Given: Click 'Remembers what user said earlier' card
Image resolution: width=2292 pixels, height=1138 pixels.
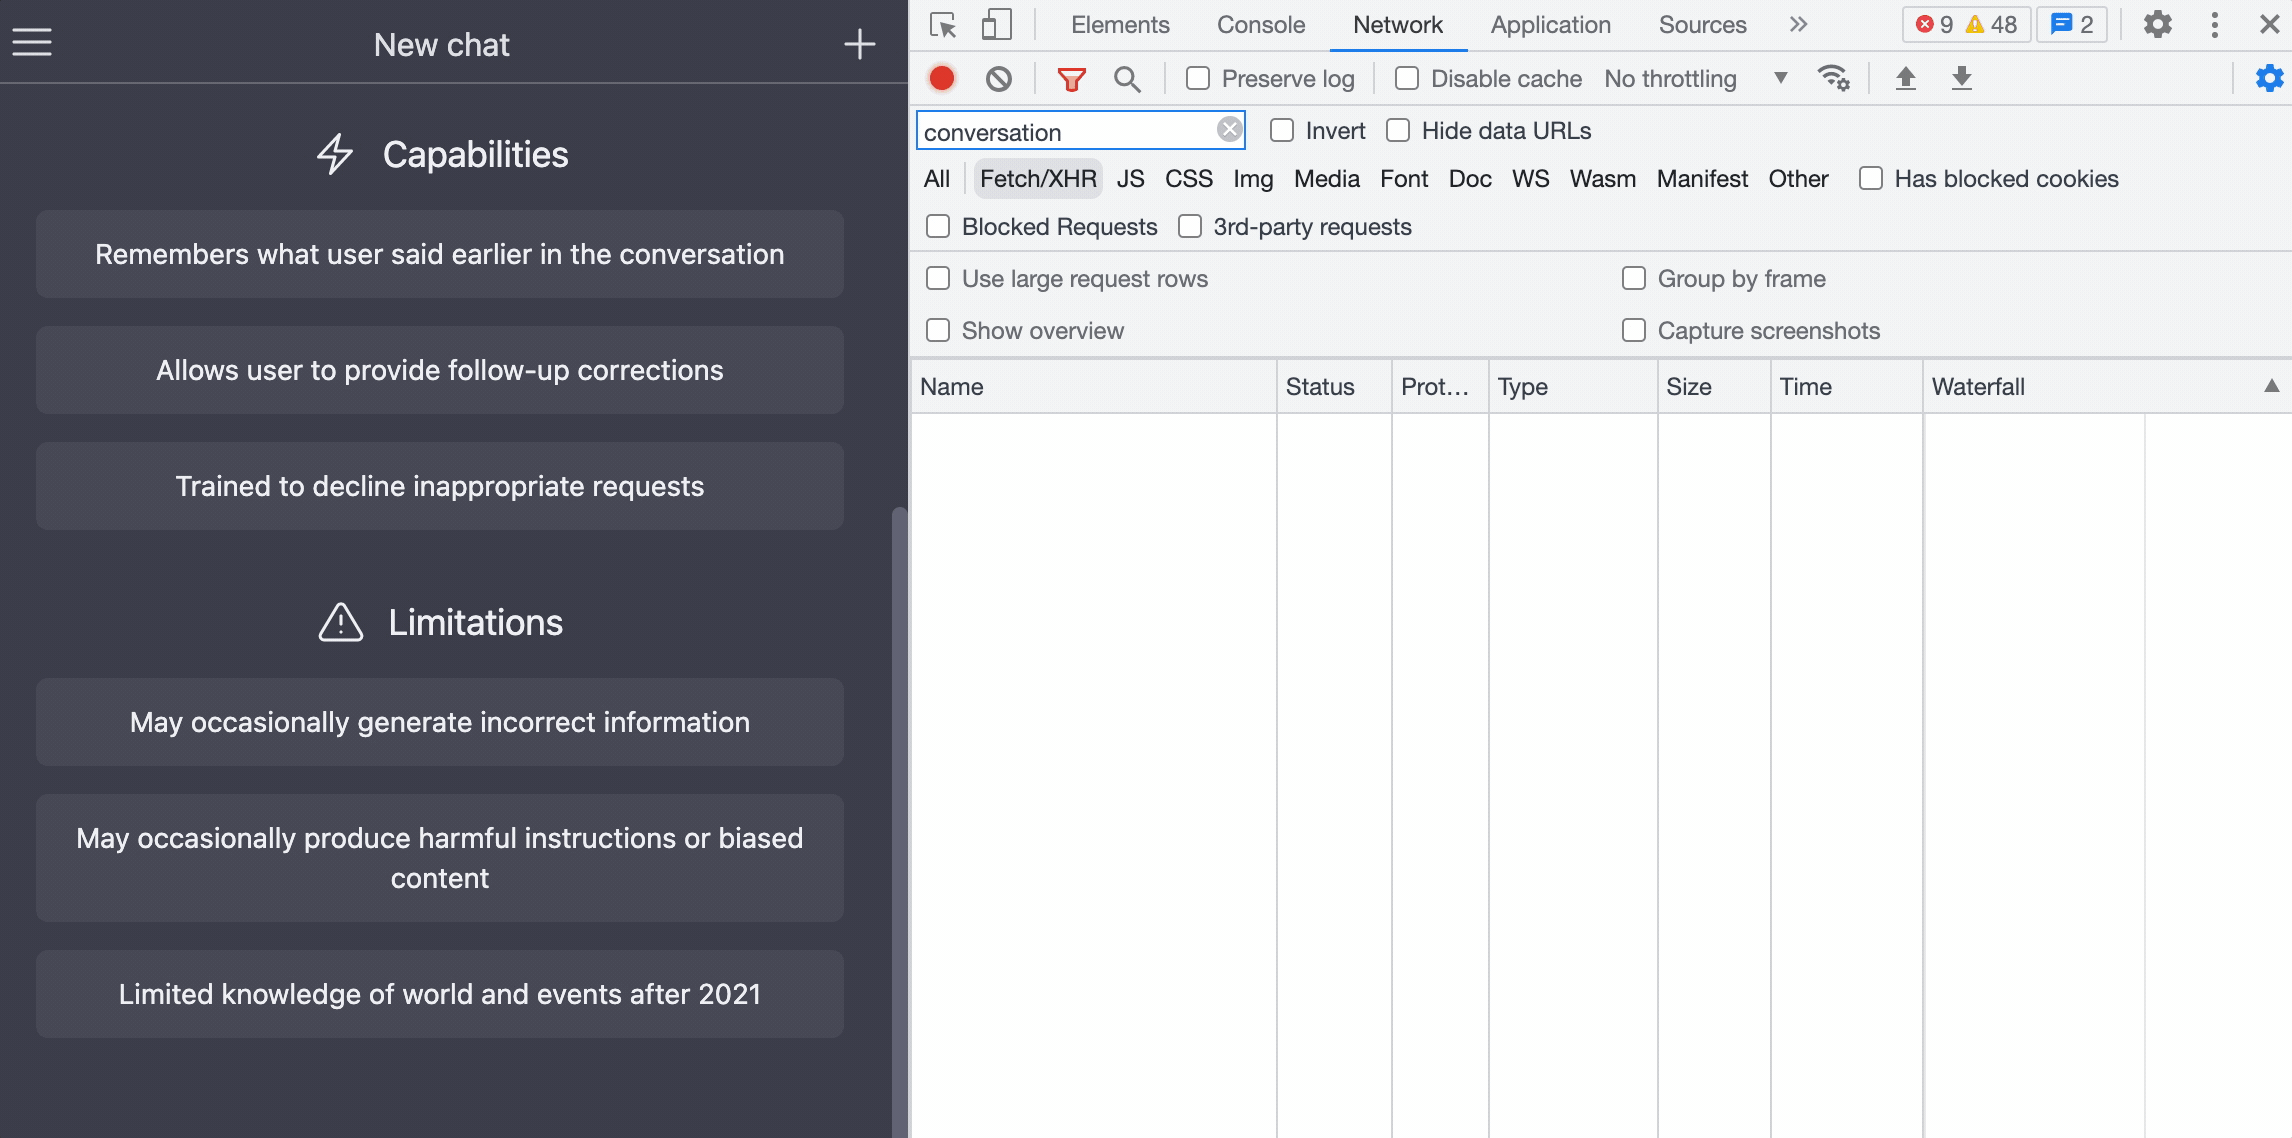Looking at the screenshot, I should 440,254.
